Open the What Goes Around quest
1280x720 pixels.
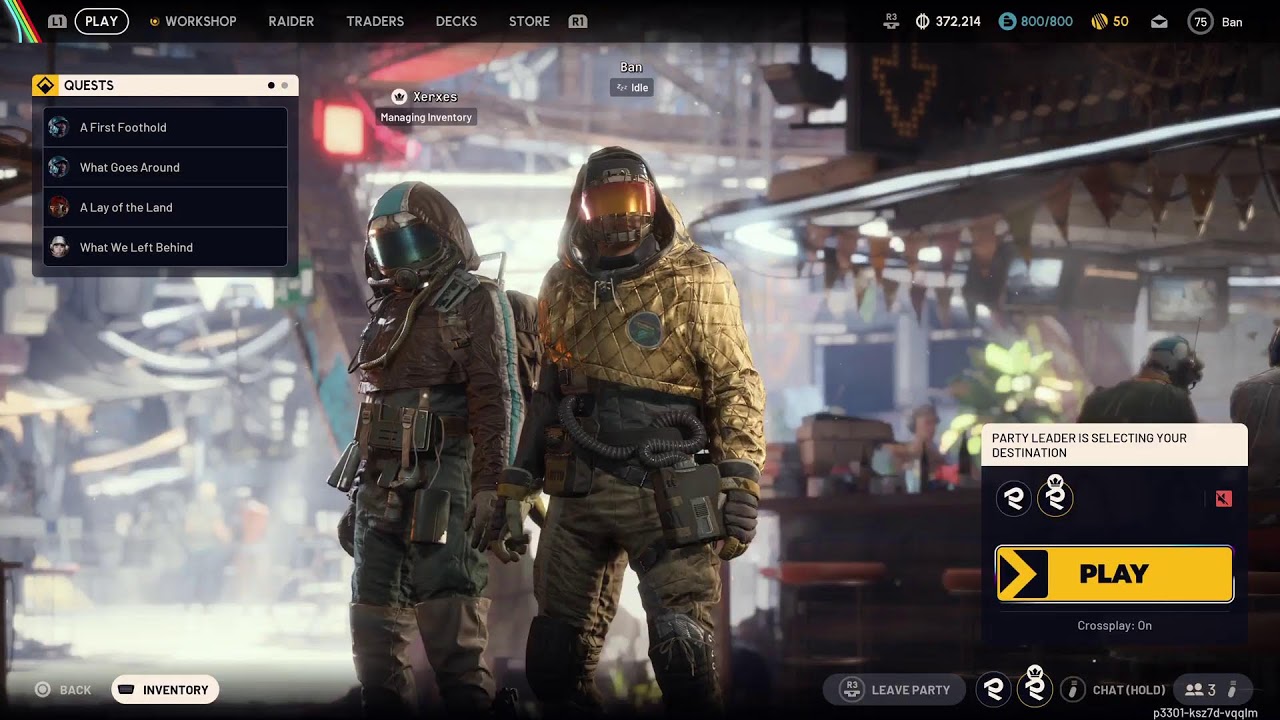(165, 167)
